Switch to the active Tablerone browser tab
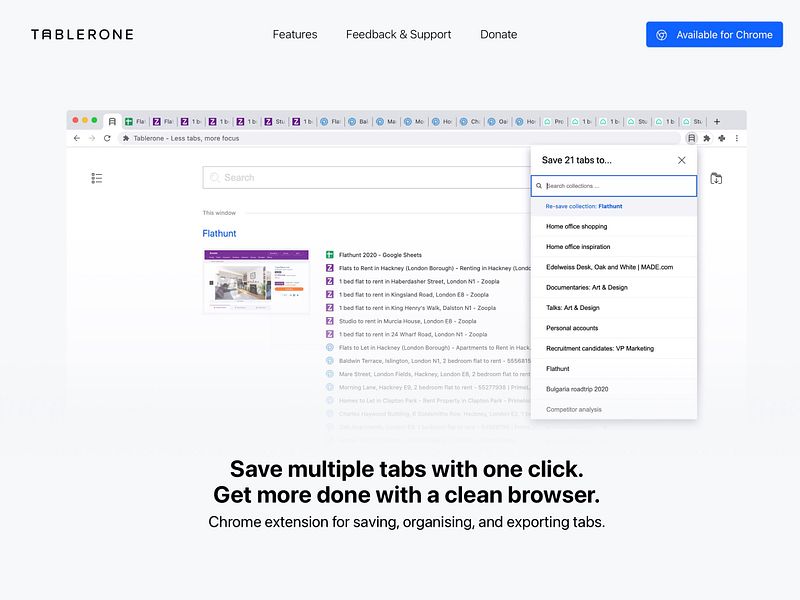 (x=112, y=121)
